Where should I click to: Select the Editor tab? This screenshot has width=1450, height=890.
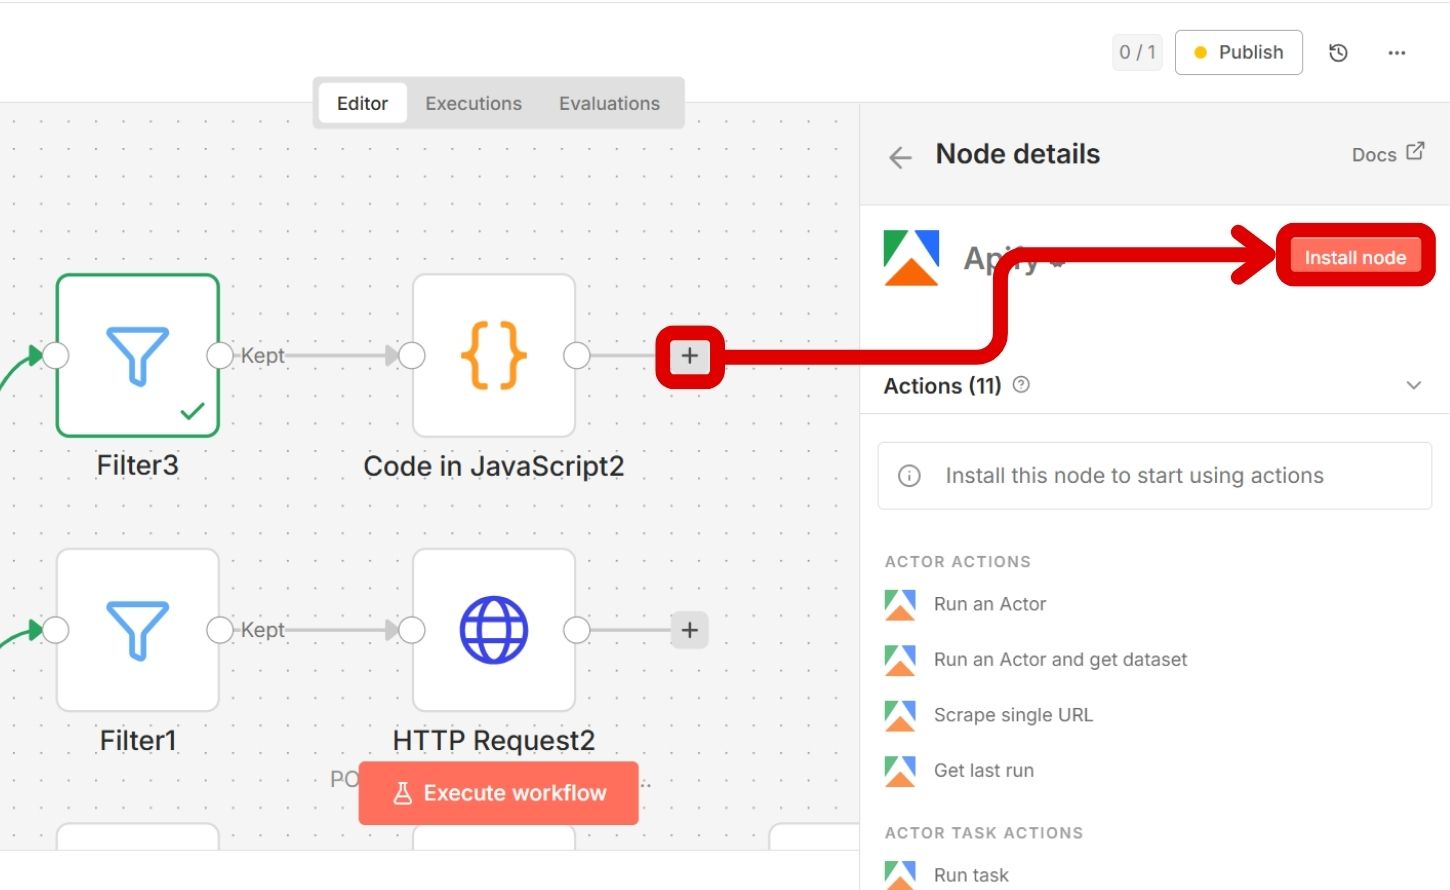362,103
